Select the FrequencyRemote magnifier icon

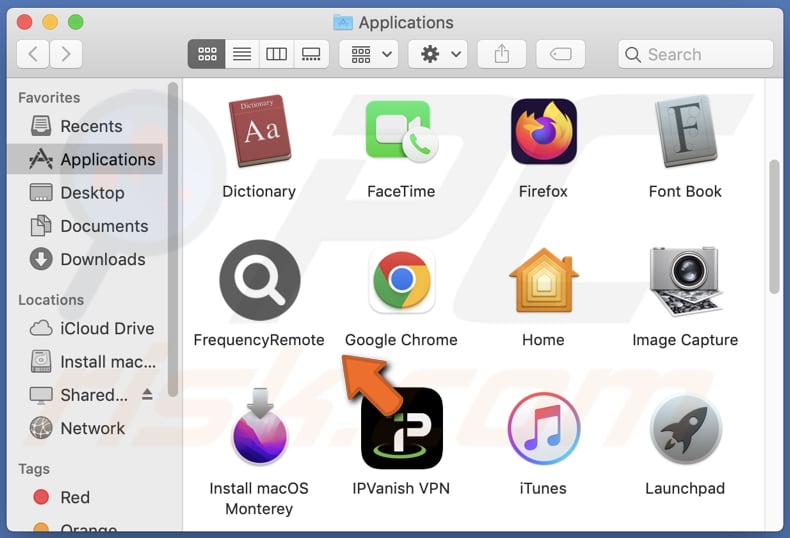point(259,280)
